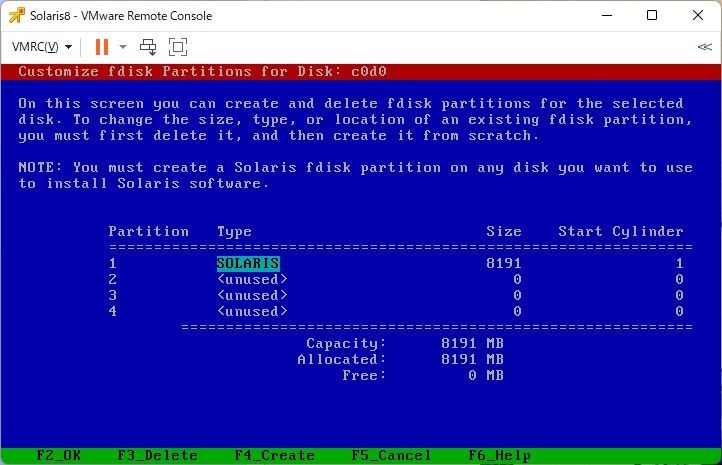Pause the virtual machine with the orange button
722x465 pixels.
102,46
